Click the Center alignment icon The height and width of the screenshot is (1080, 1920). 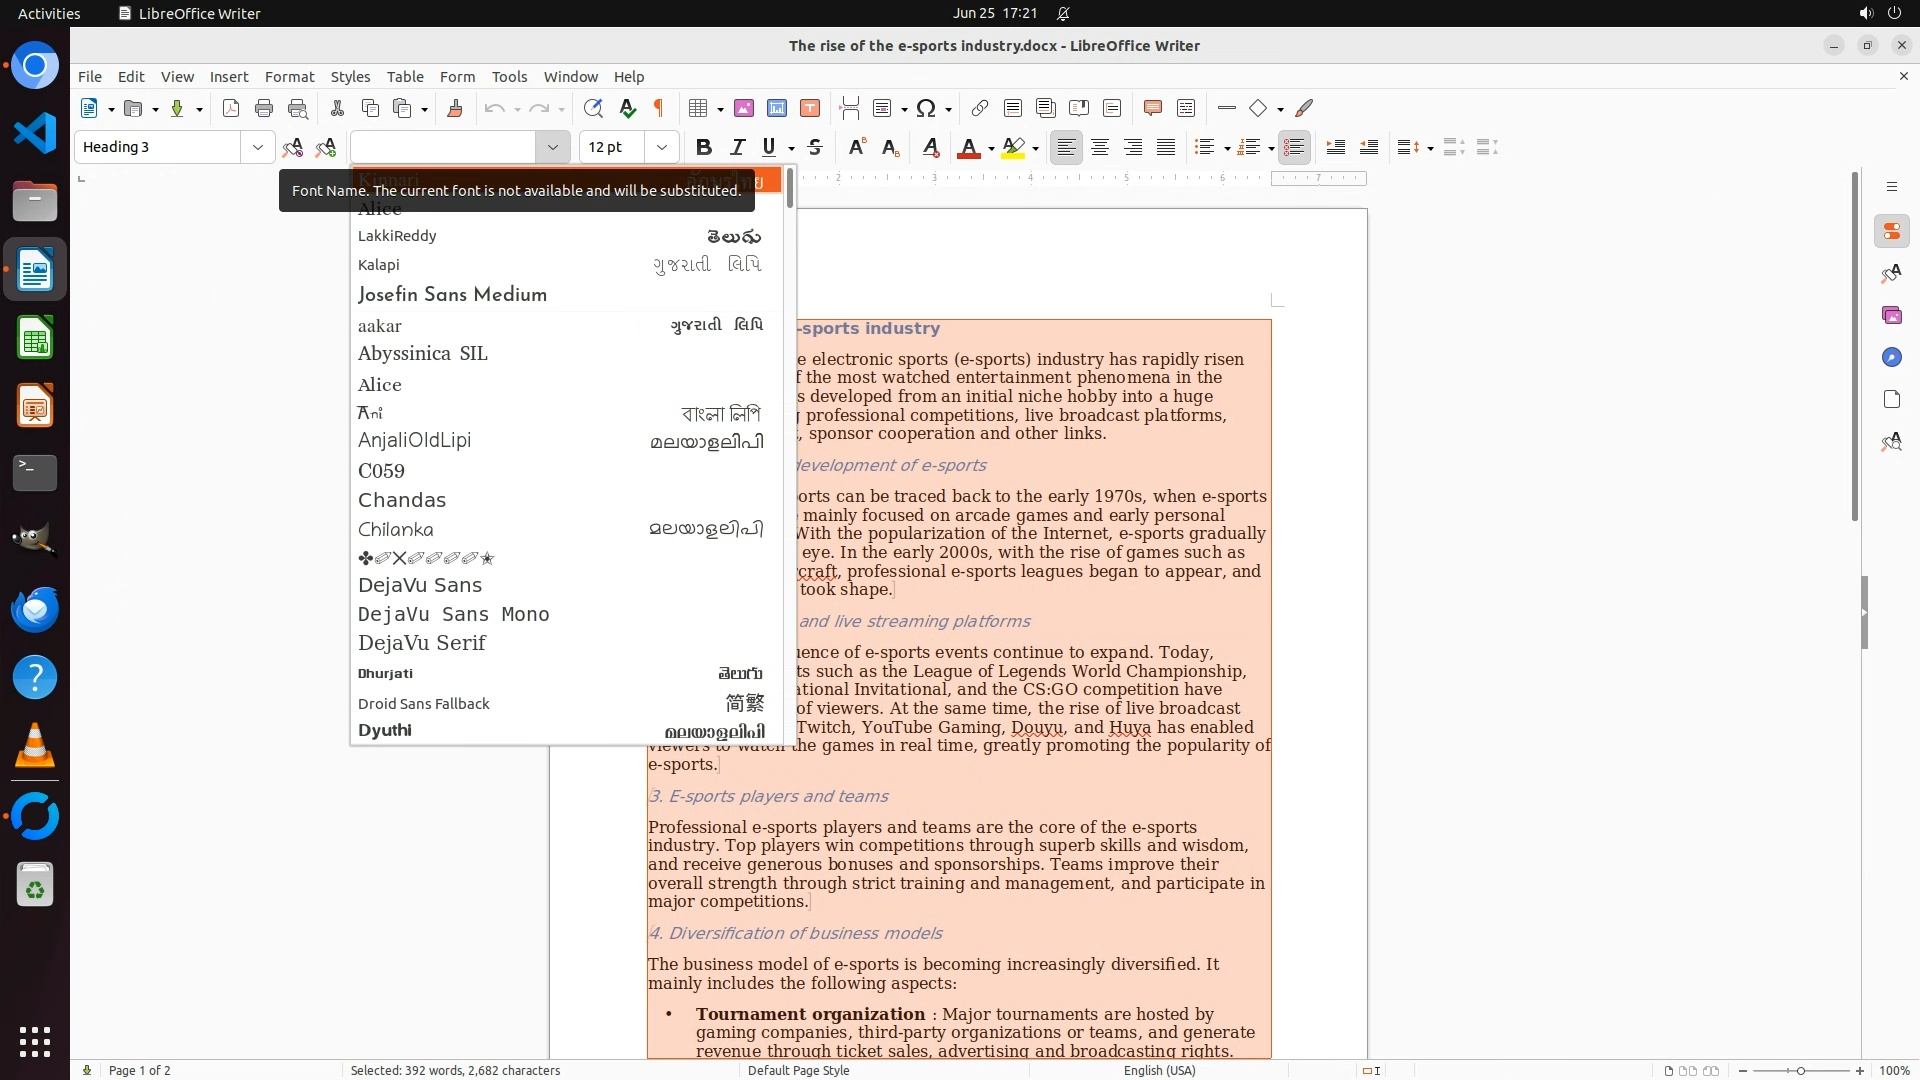[1100, 147]
